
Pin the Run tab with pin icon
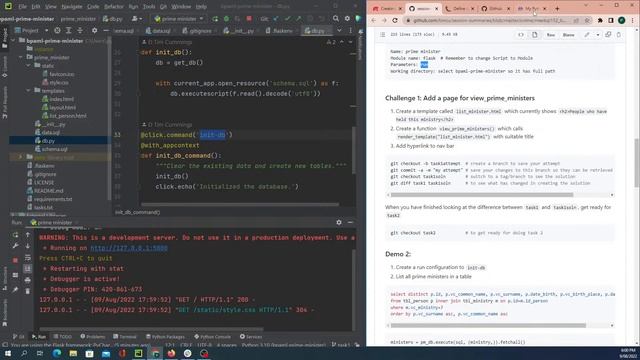16,289
